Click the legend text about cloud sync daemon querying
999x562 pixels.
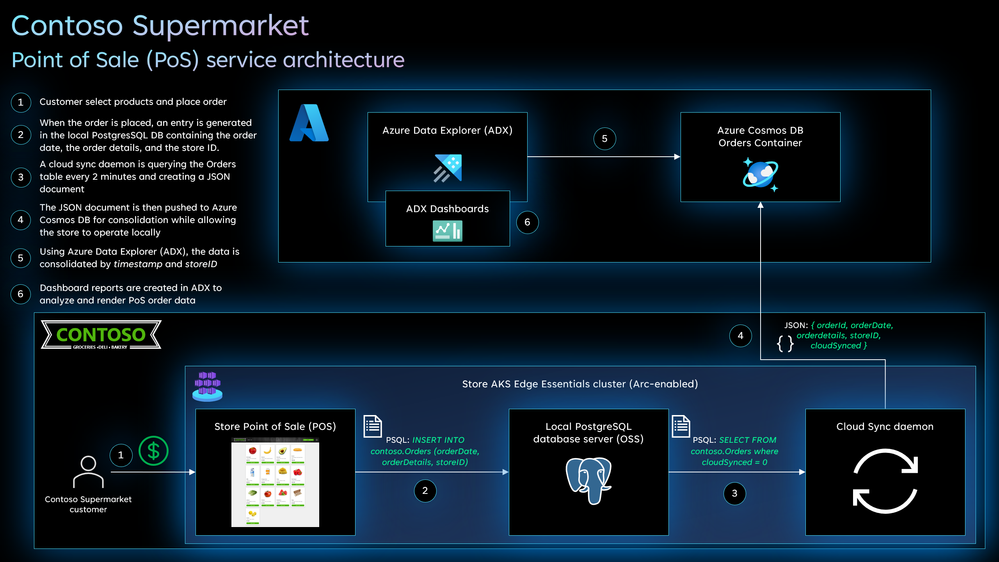[x=138, y=177]
